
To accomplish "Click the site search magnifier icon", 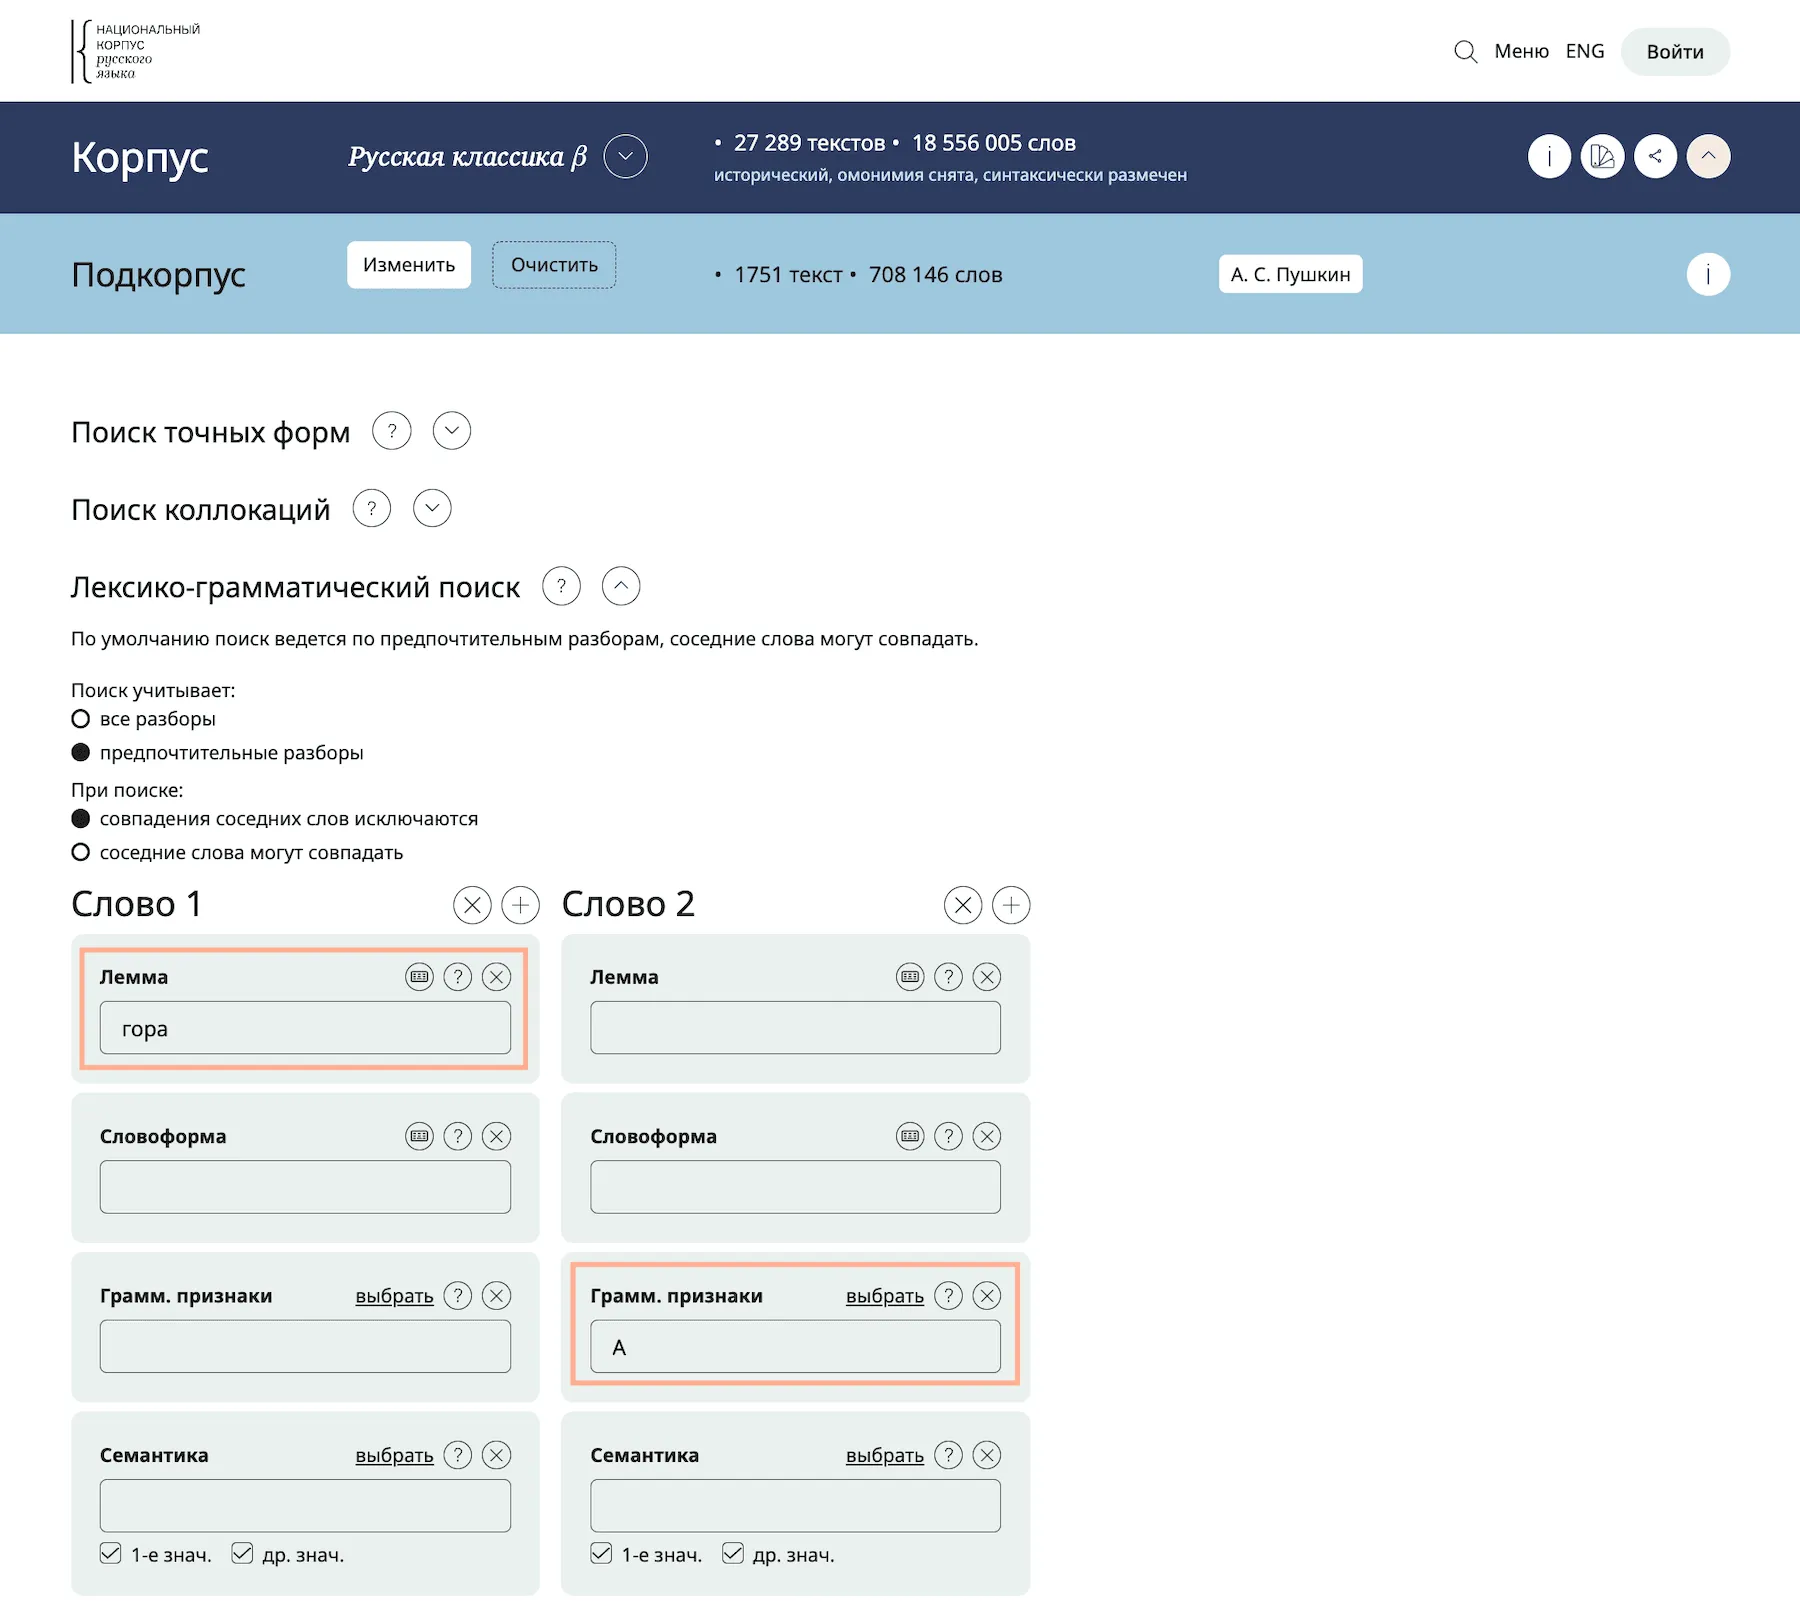I will pos(1465,51).
